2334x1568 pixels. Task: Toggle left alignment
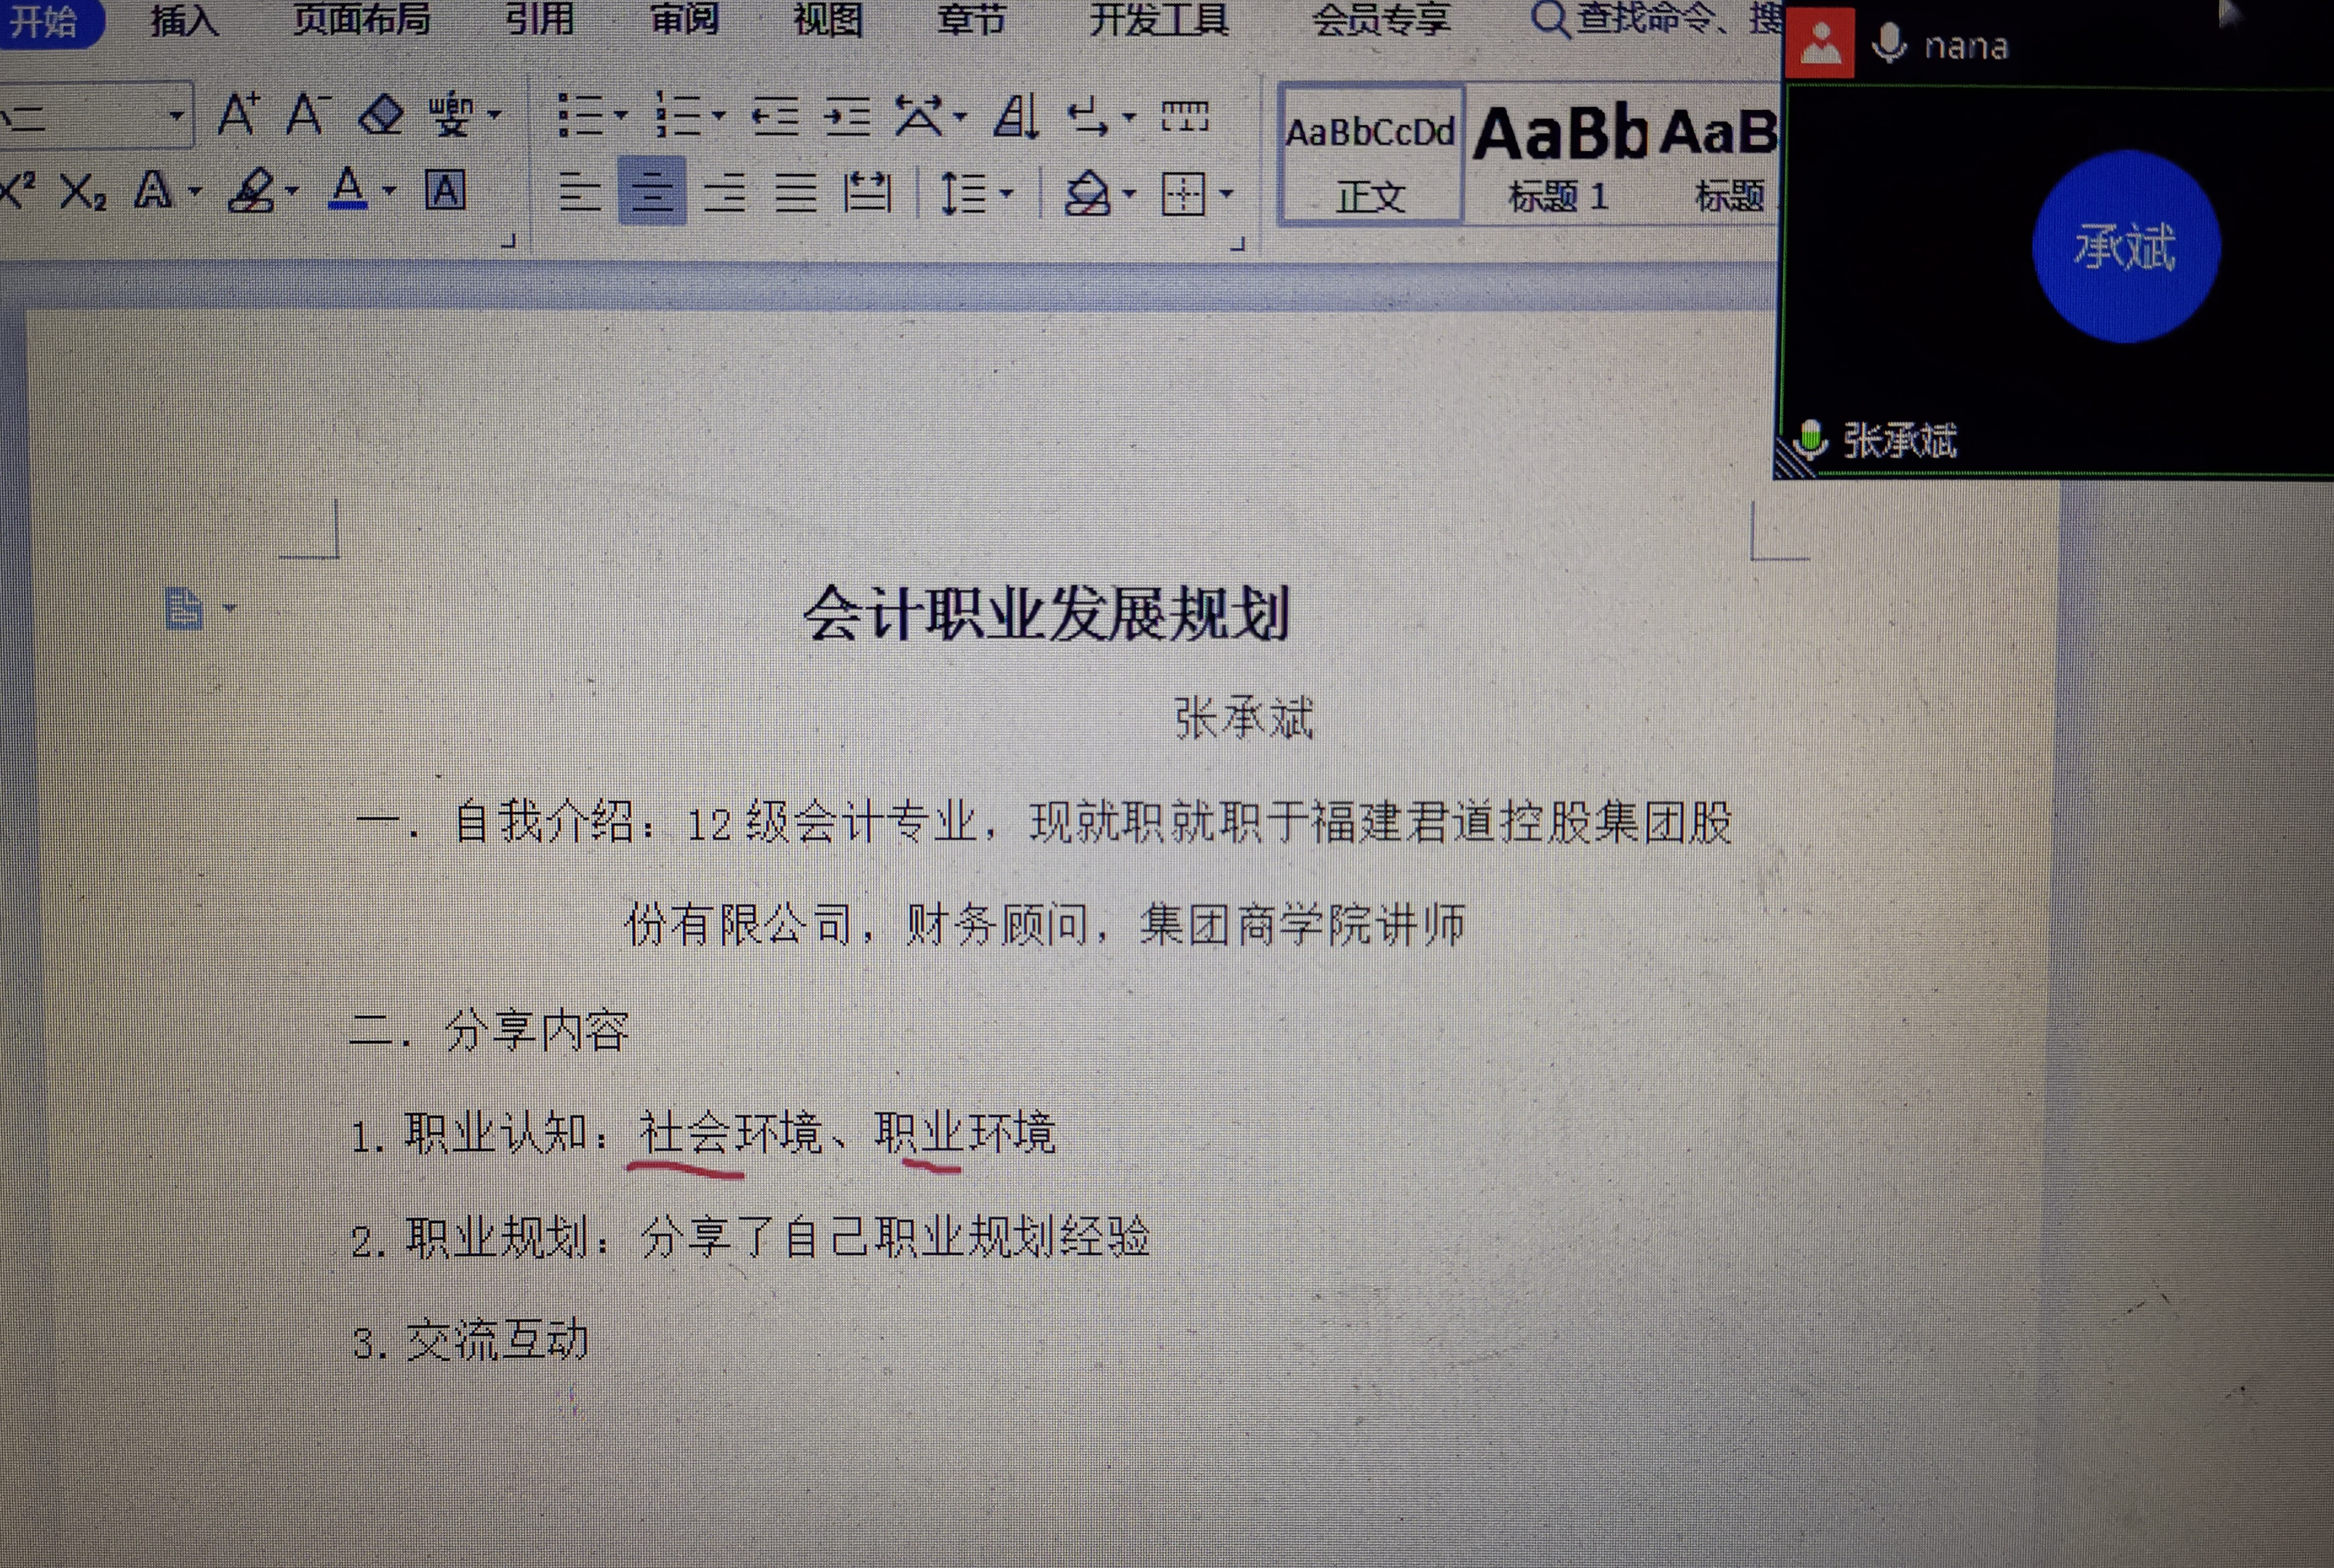[x=579, y=192]
